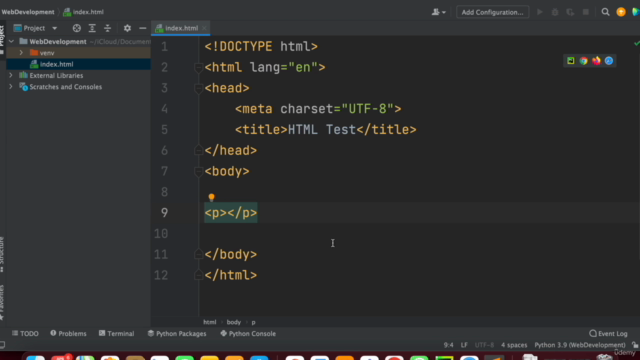Viewport: 640px width, 360px height.
Task: Open the Problems tool window
Action: [68, 333]
